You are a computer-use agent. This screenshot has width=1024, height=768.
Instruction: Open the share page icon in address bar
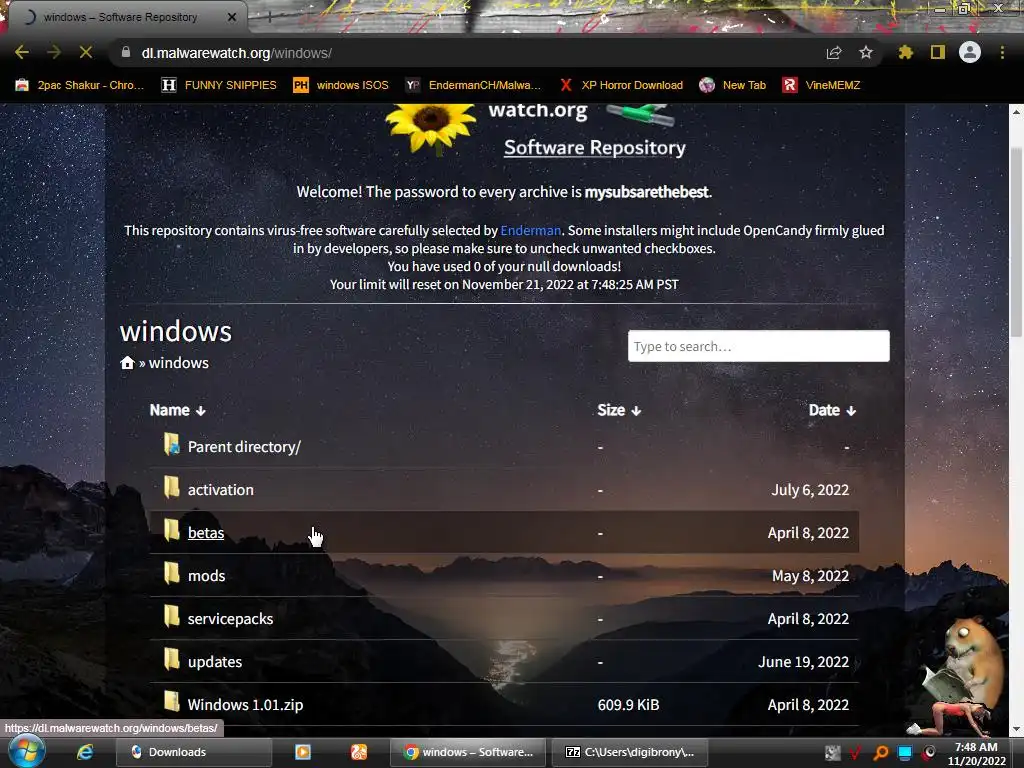tap(834, 53)
